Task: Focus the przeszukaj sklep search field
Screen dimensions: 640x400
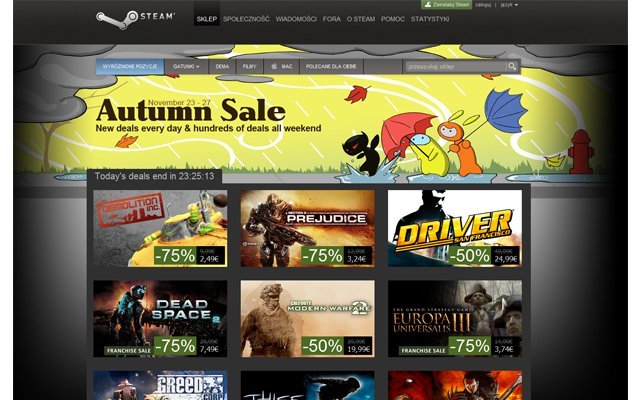Action: [x=456, y=66]
